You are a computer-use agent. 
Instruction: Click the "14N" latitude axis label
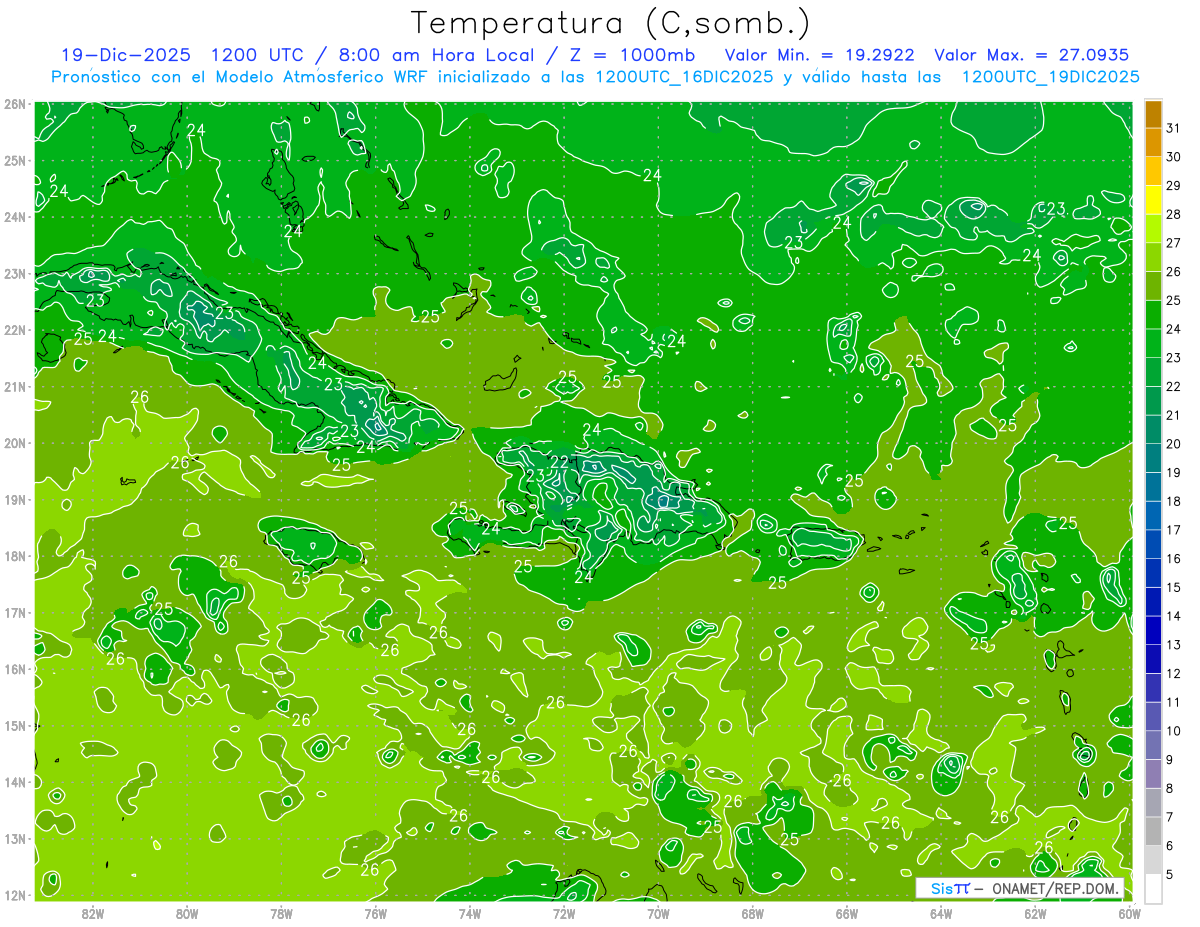point(15,782)
